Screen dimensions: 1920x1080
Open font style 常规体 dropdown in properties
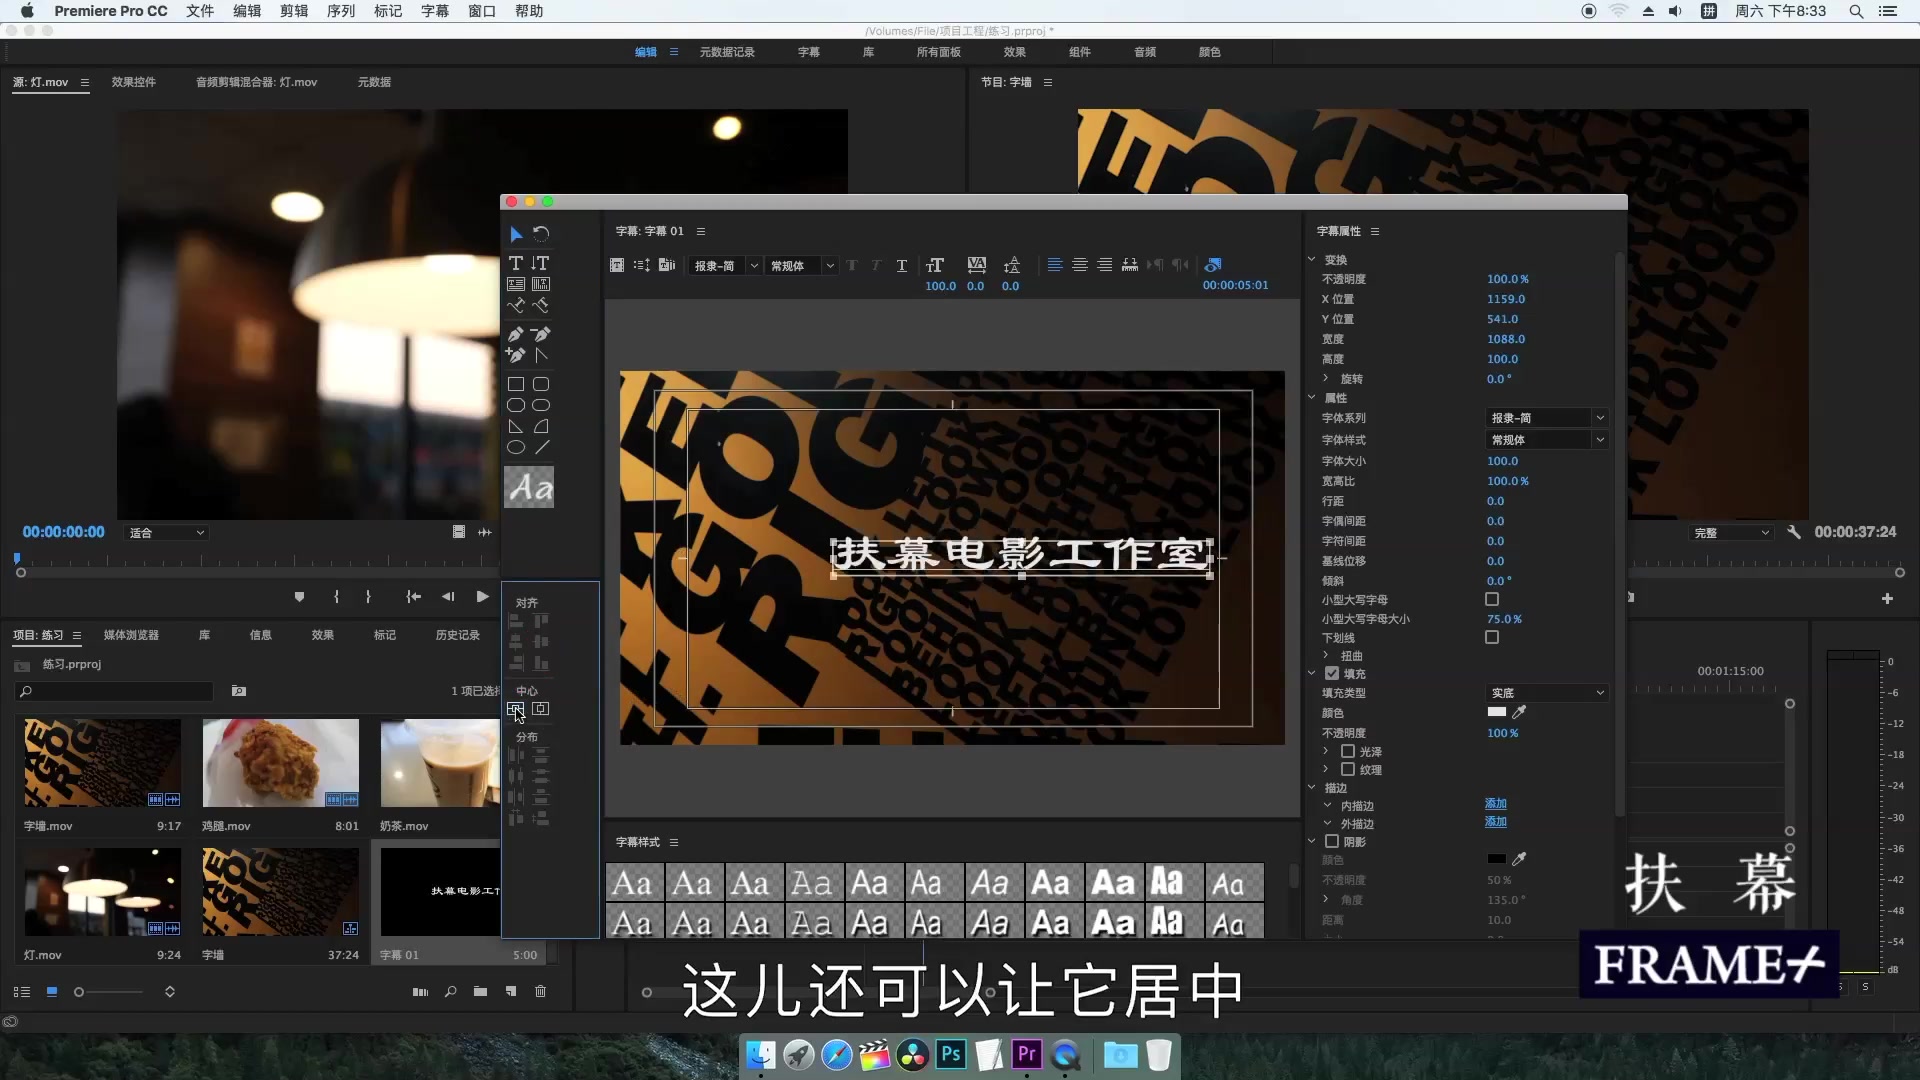(1546, 440)
